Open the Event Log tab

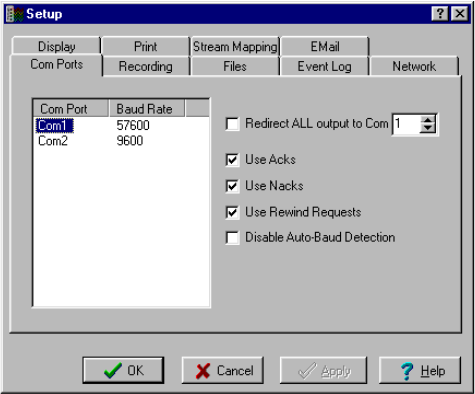(x=324, y=66)
